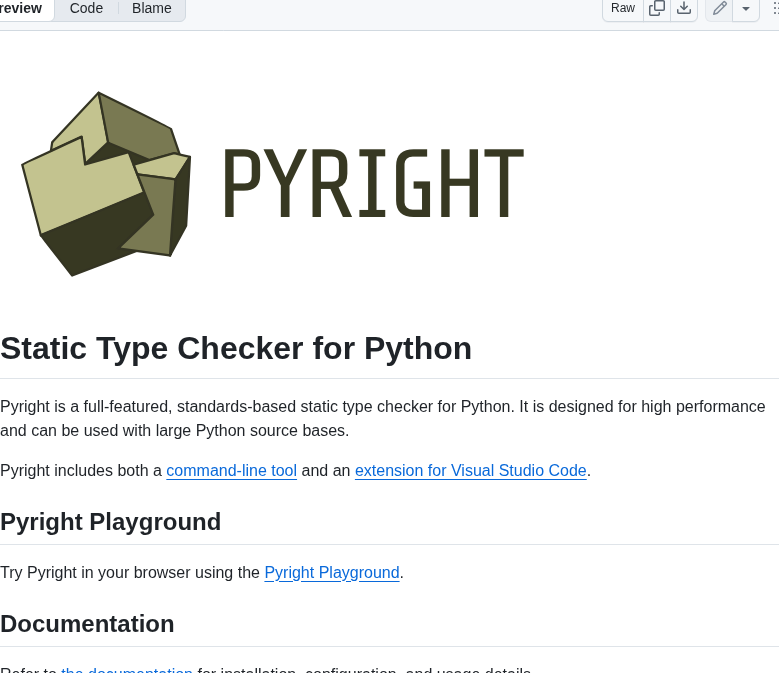Copy raw file contents icon

(x=657, y=8)
